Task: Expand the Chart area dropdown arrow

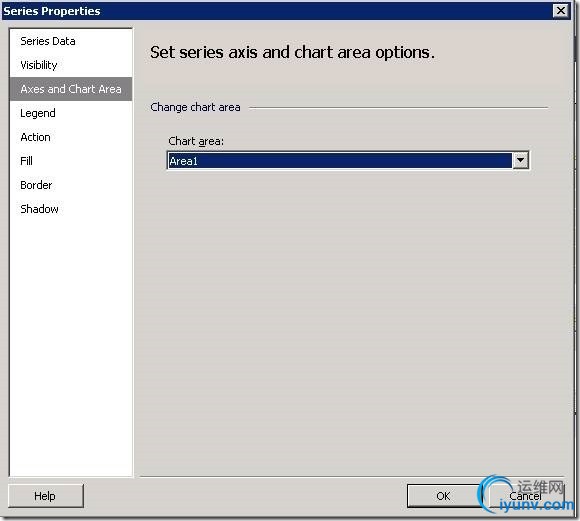Action: pos(520,161)
